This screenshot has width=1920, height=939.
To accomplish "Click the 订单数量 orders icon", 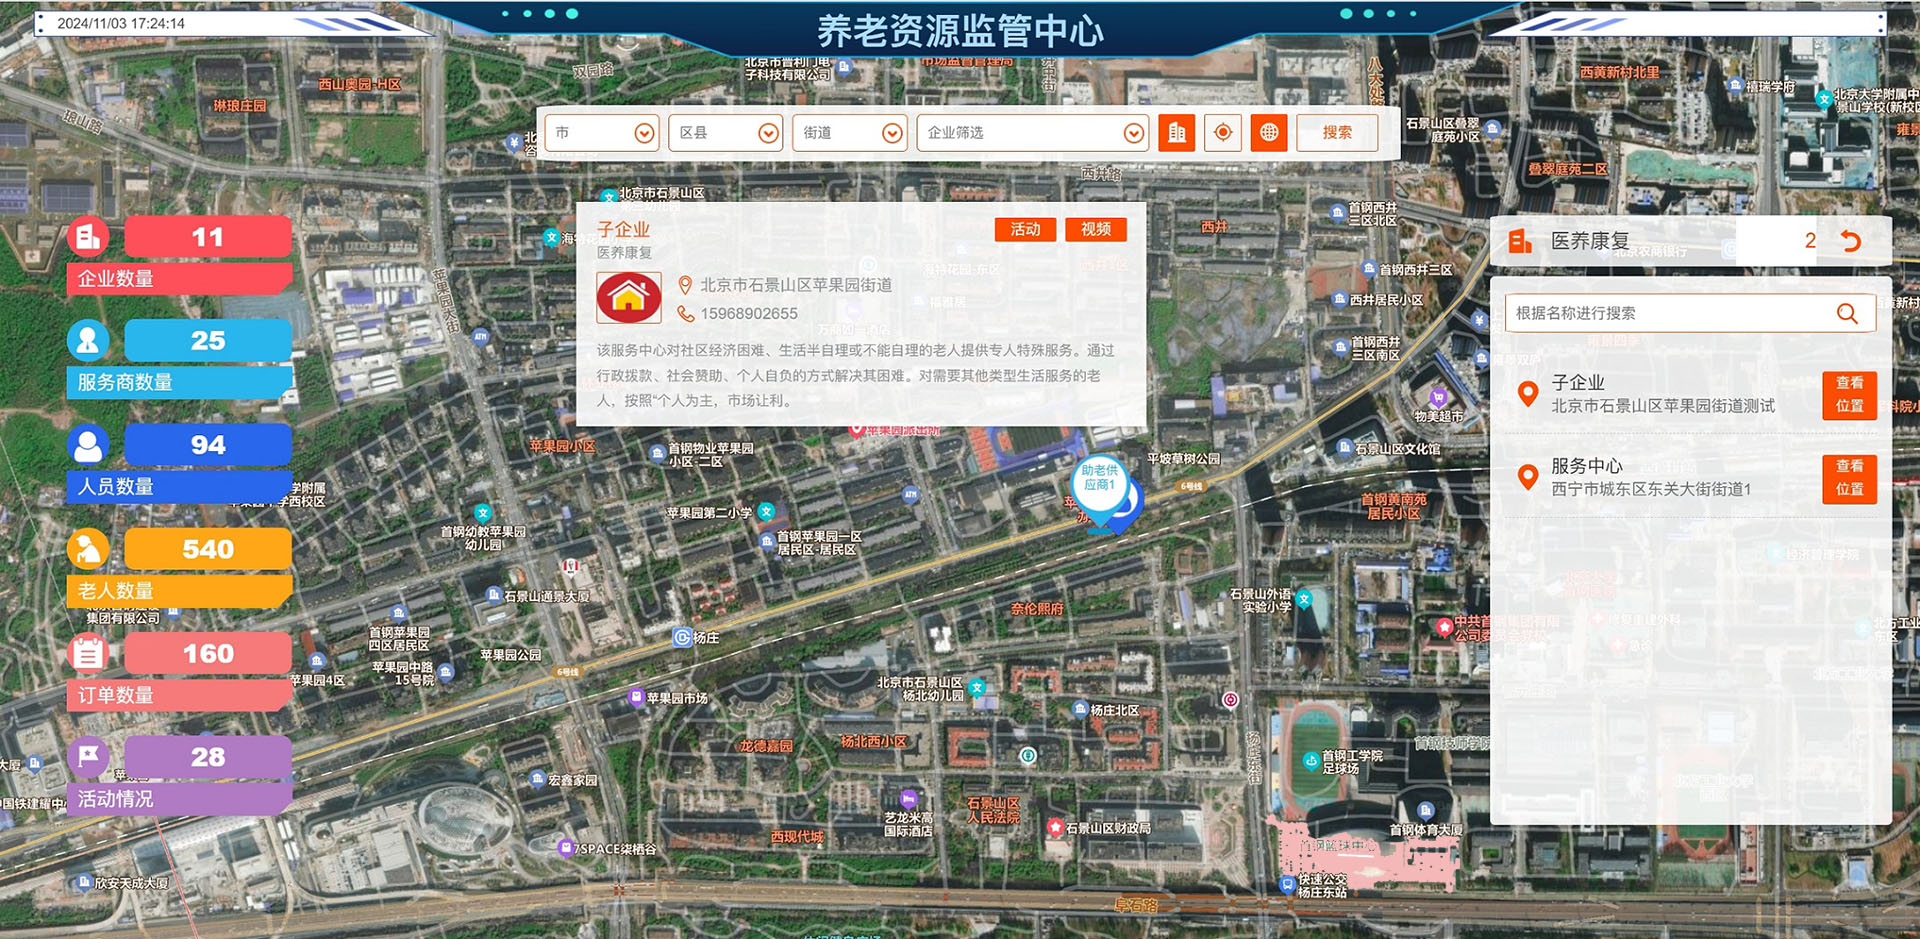I will click(88, 652).
